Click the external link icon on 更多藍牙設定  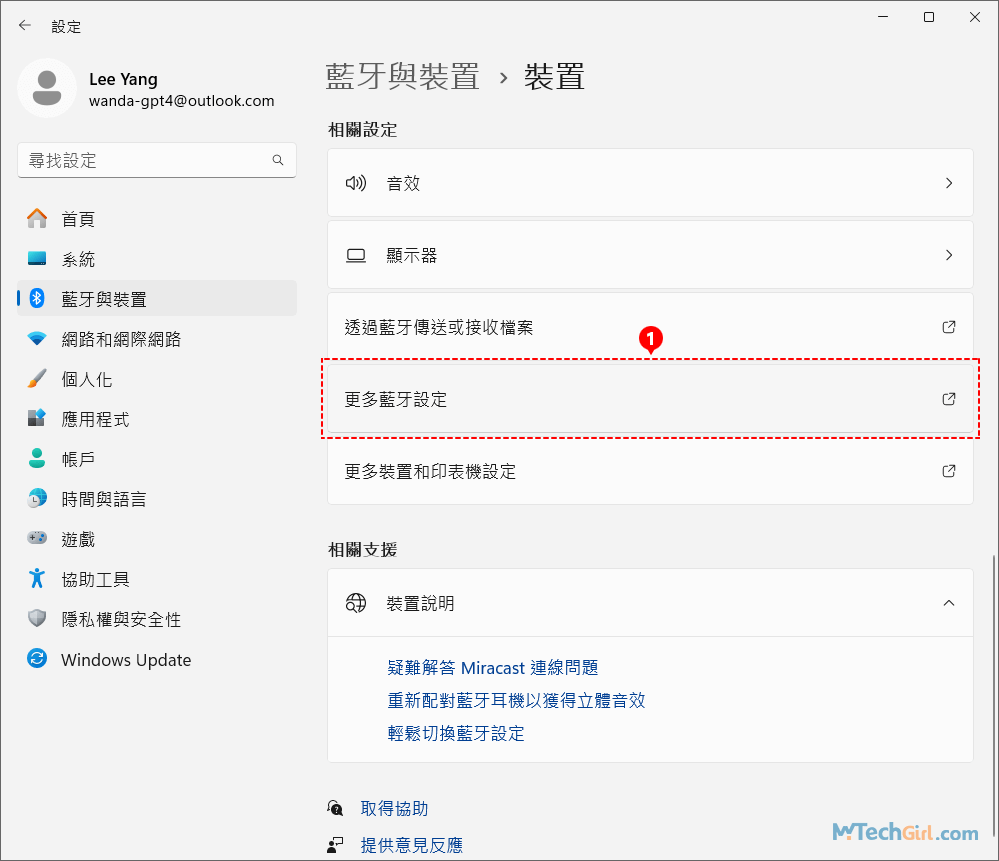[x=948, y=398]
